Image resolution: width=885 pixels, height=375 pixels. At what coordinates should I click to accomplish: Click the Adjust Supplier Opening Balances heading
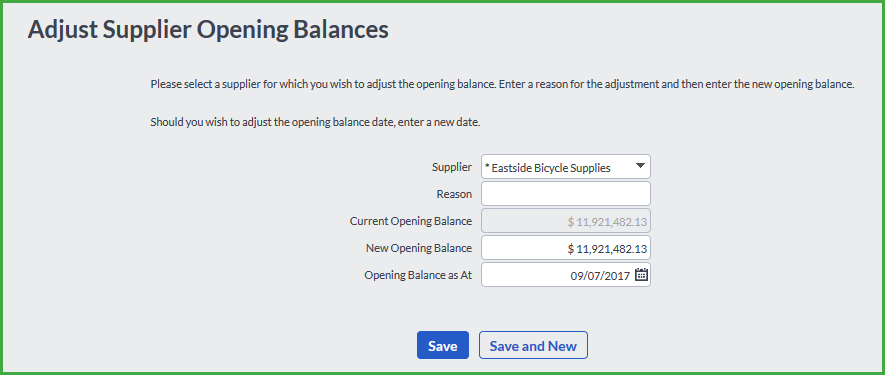208,30
